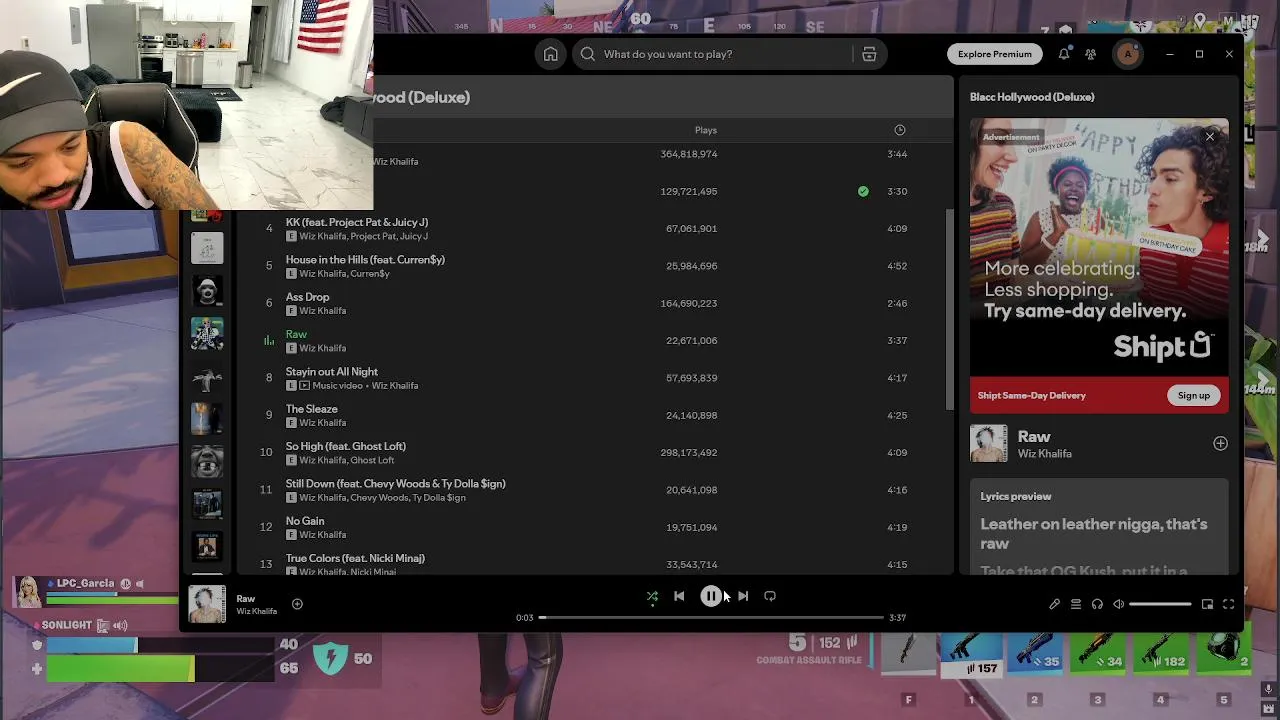Screen dimensions: 1280x720
Task: Open the play queue icon
Action: [1076, 604]
